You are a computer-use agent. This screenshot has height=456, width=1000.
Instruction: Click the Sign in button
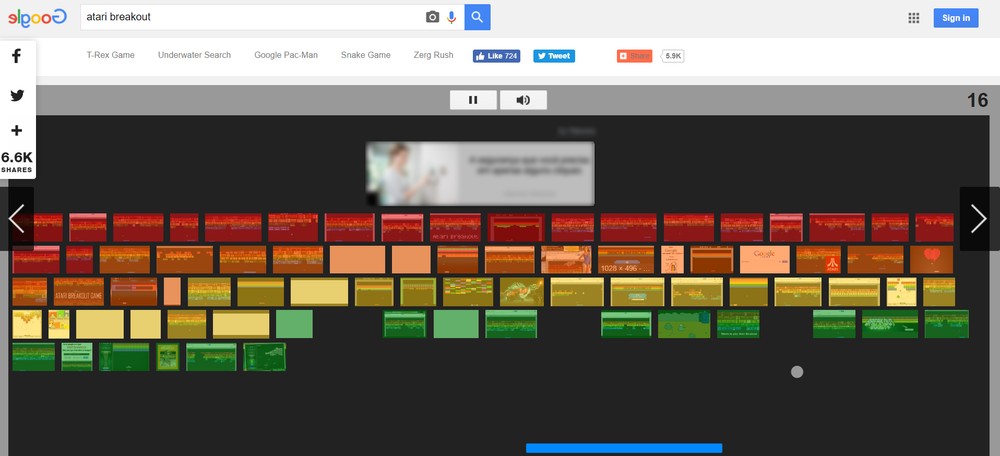(956, 18)
